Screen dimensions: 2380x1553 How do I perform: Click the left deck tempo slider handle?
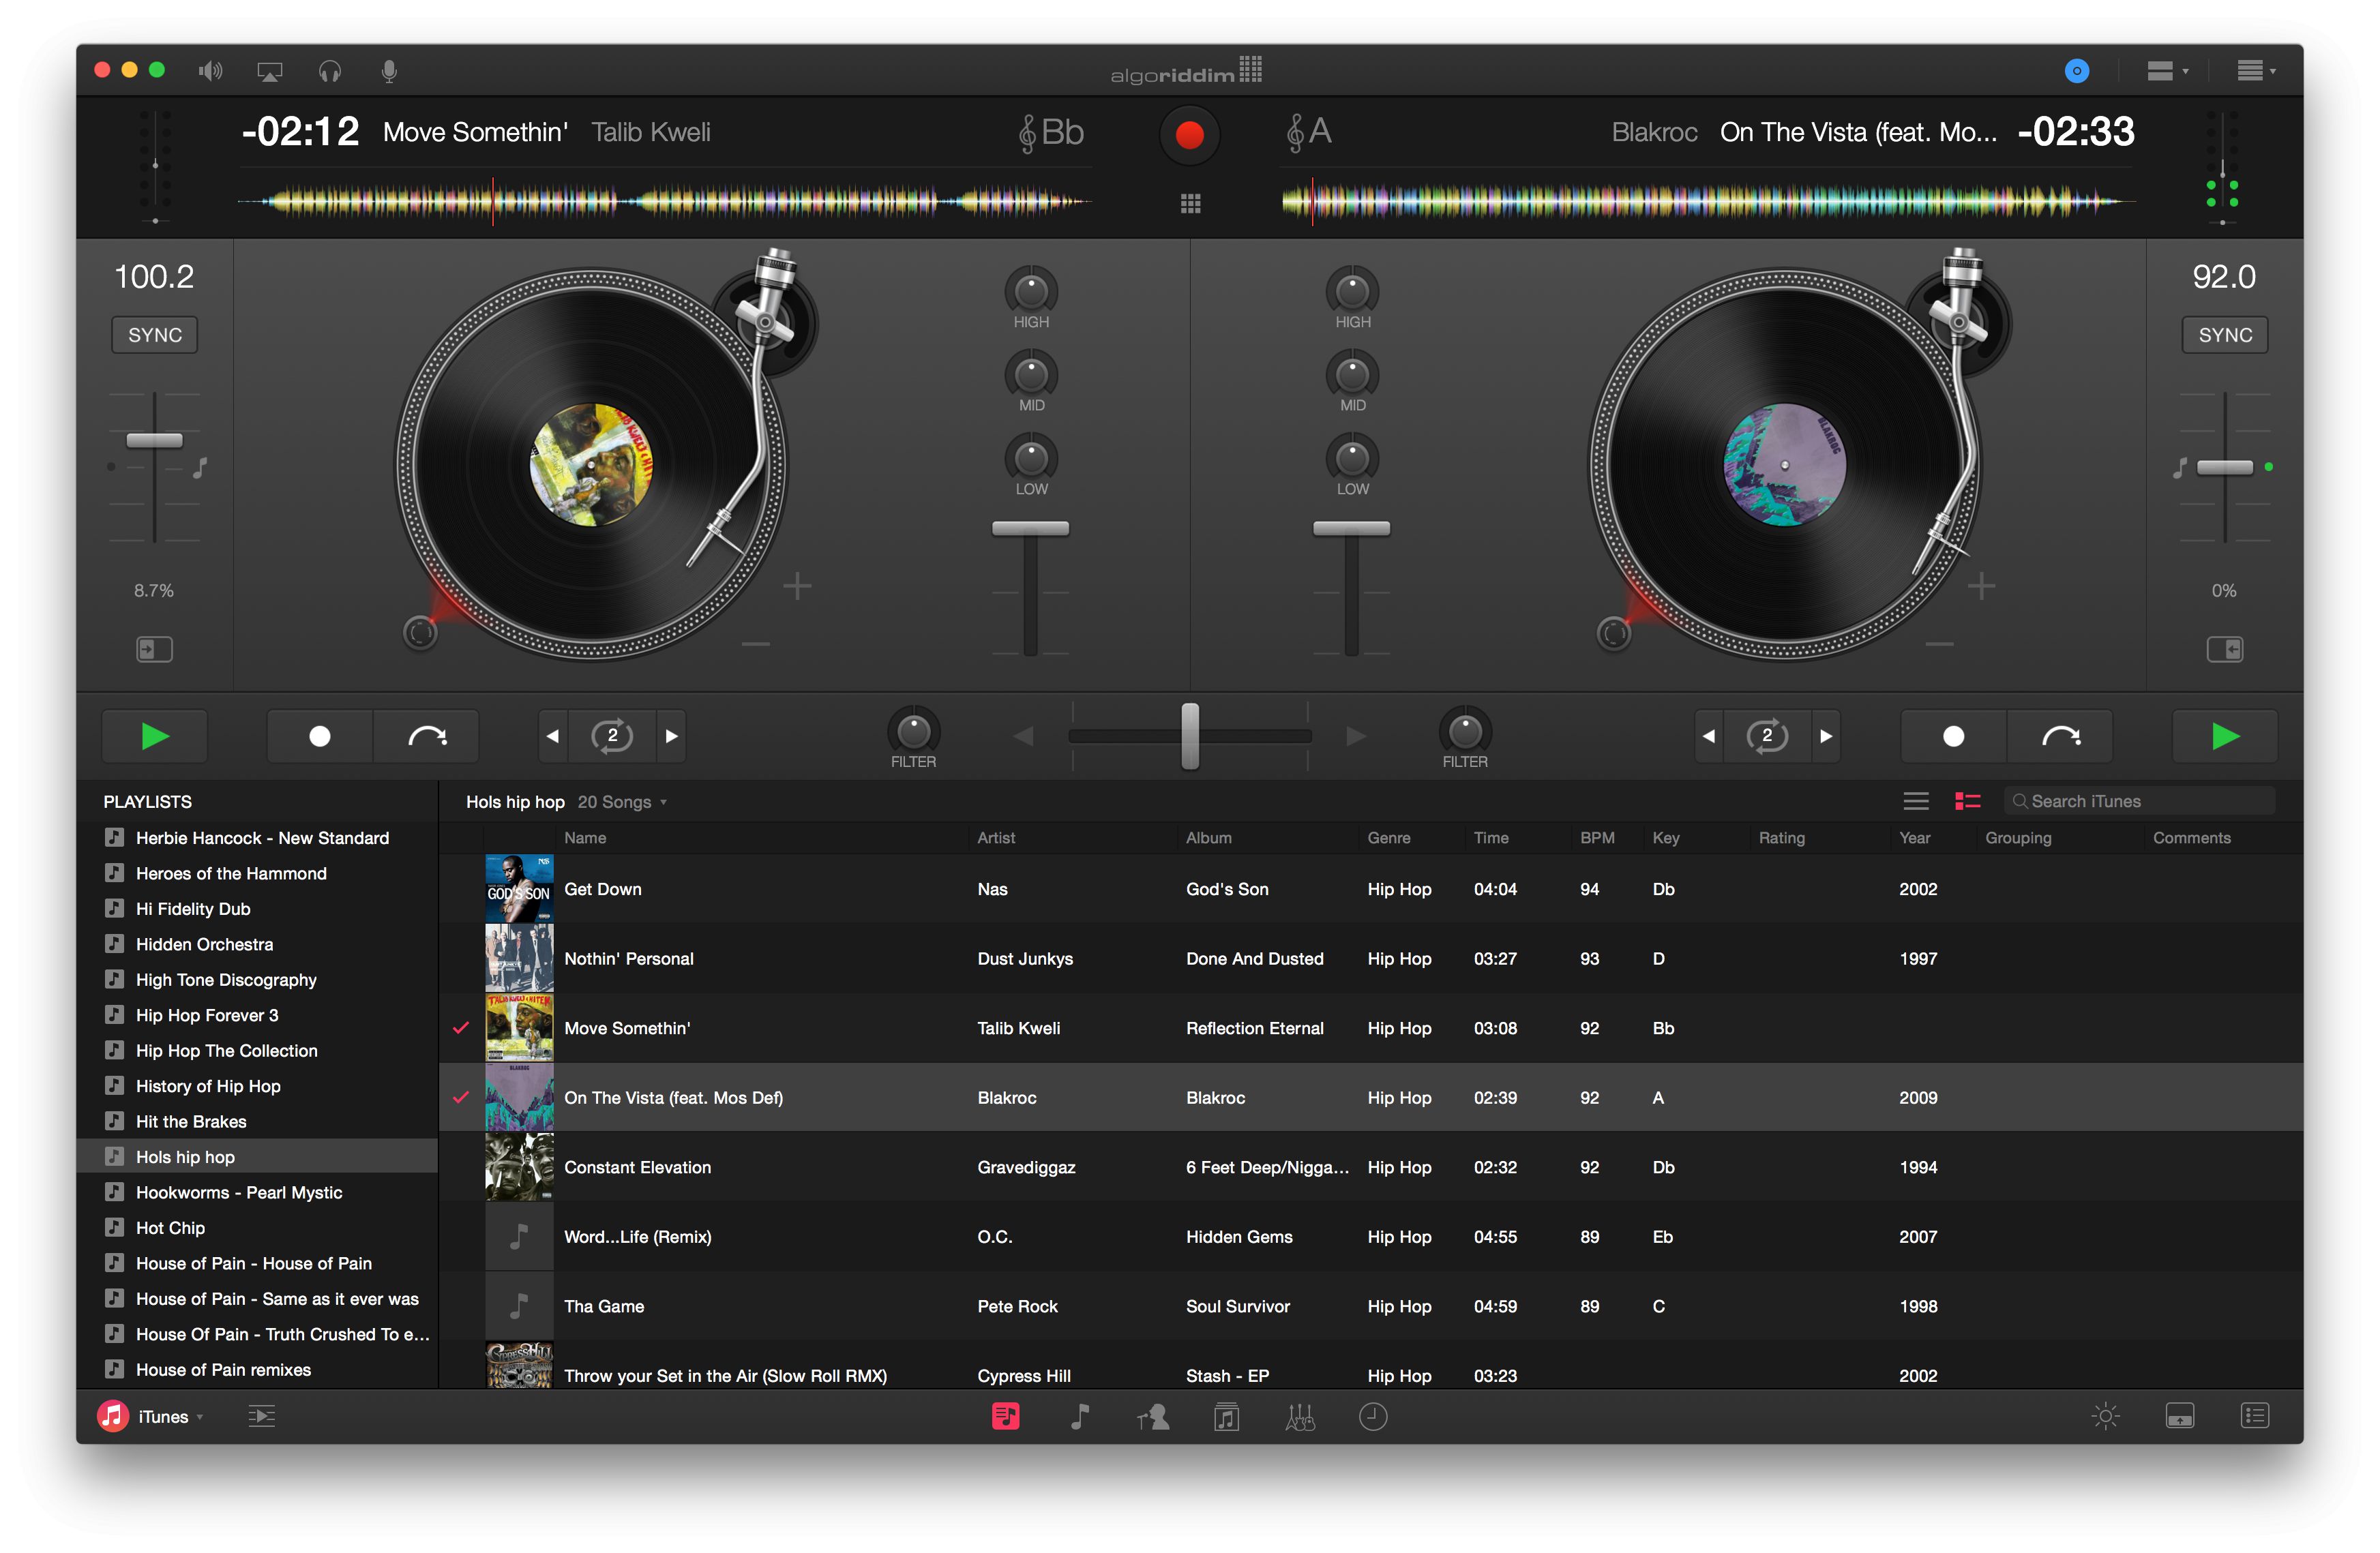[155, 440]
